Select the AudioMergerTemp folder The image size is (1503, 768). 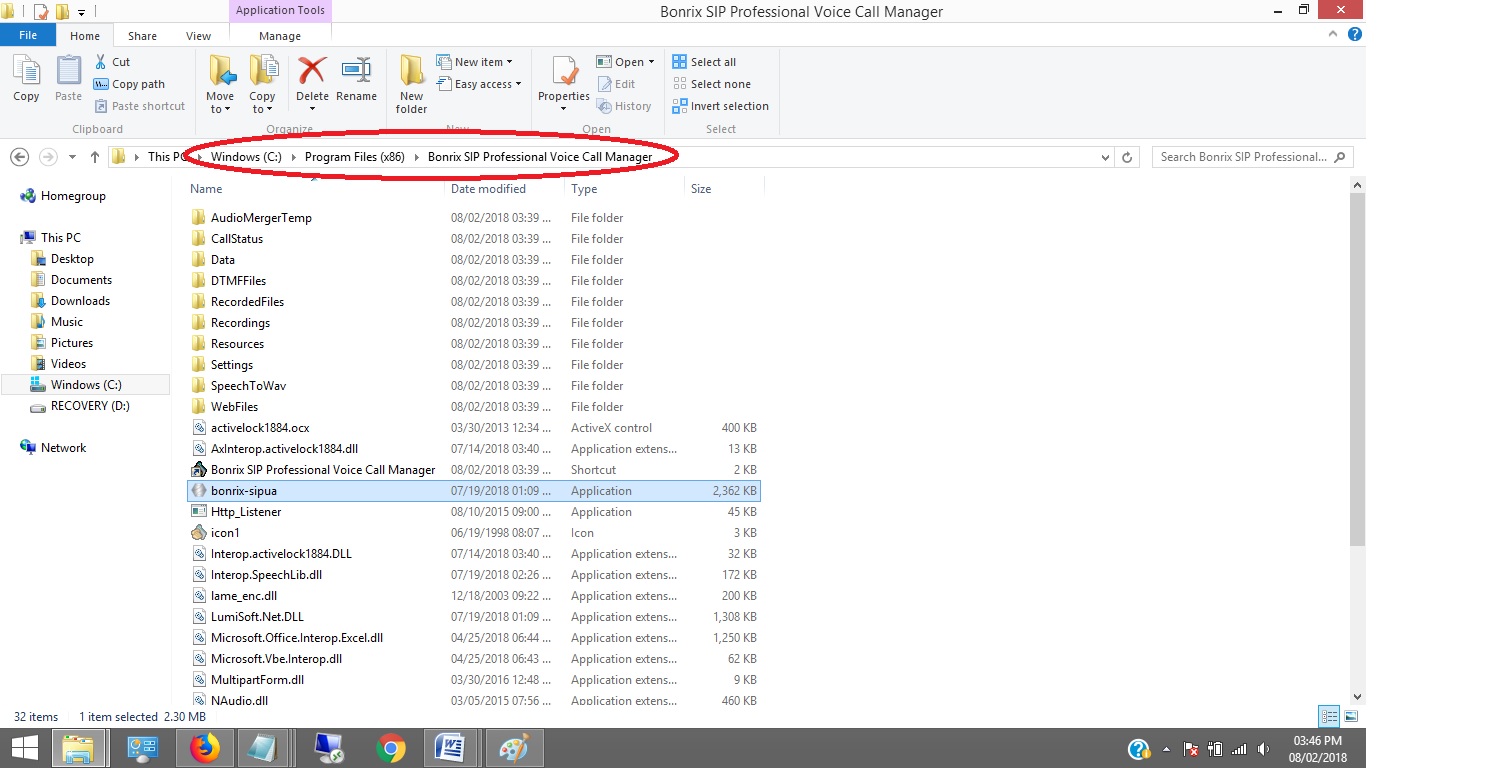pos(474,218)
